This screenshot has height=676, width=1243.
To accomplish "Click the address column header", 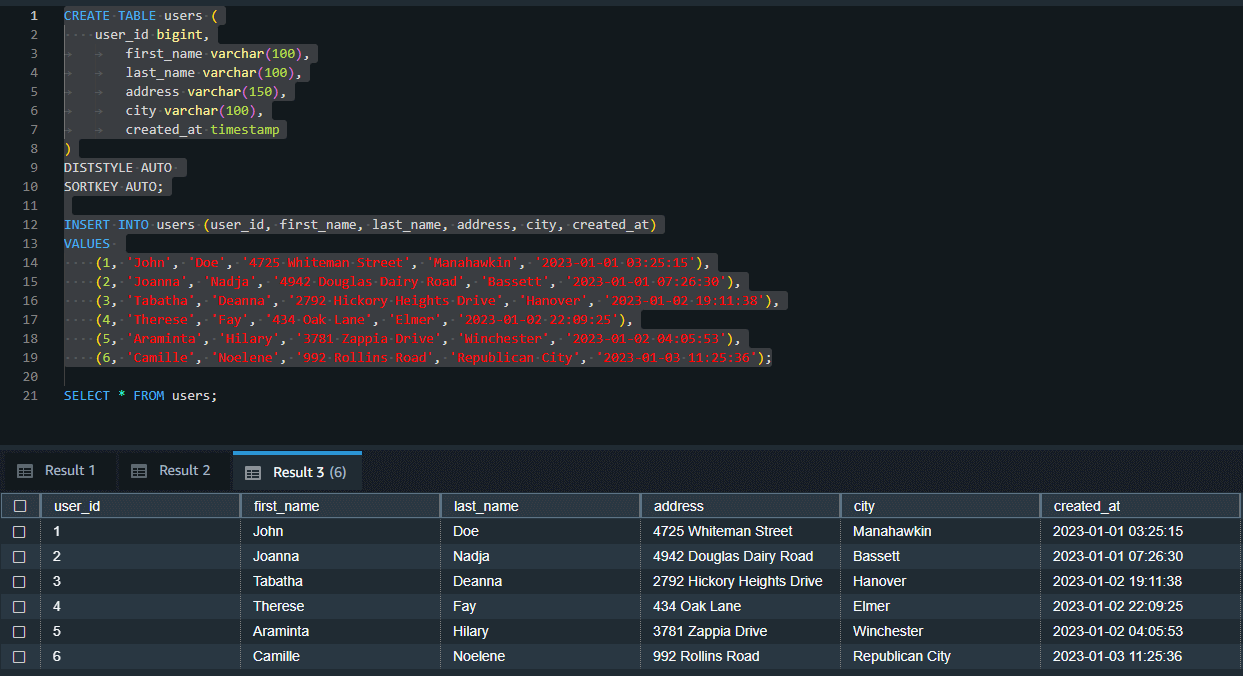I will [678, 506].
